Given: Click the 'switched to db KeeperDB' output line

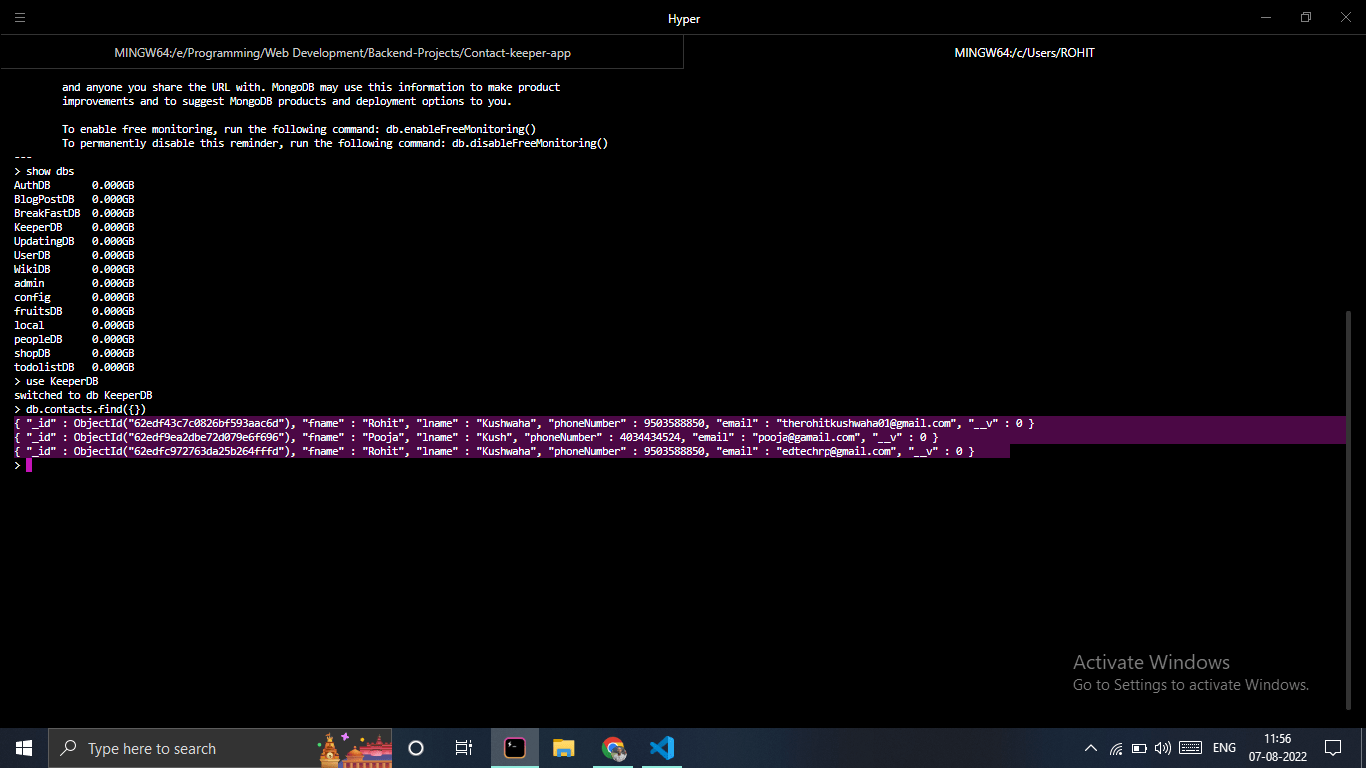Looking at the screenshot, I should coord(83,395).
